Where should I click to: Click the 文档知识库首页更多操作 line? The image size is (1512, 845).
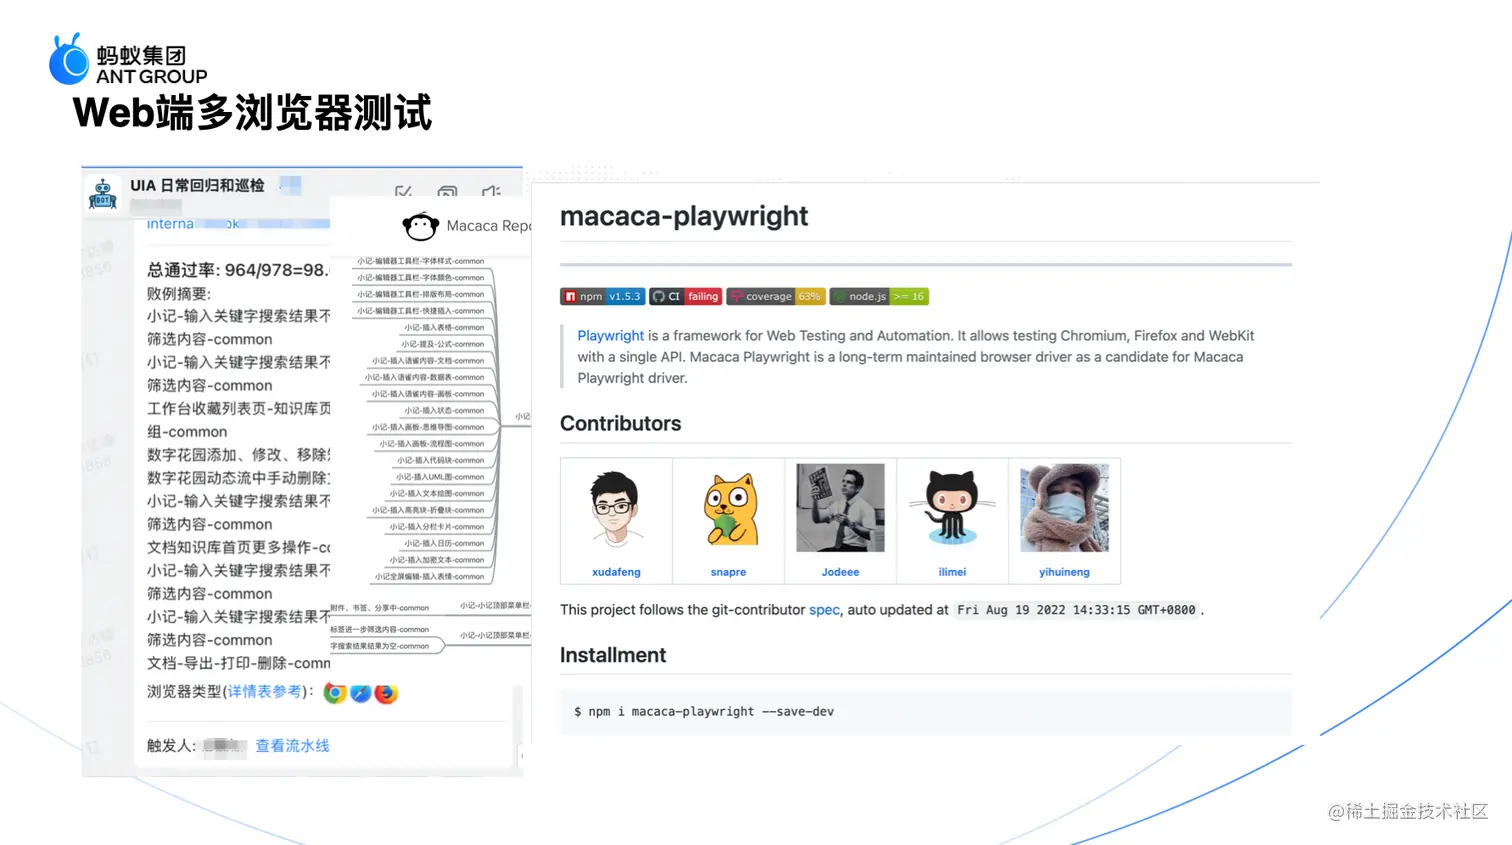coord(238,548)
